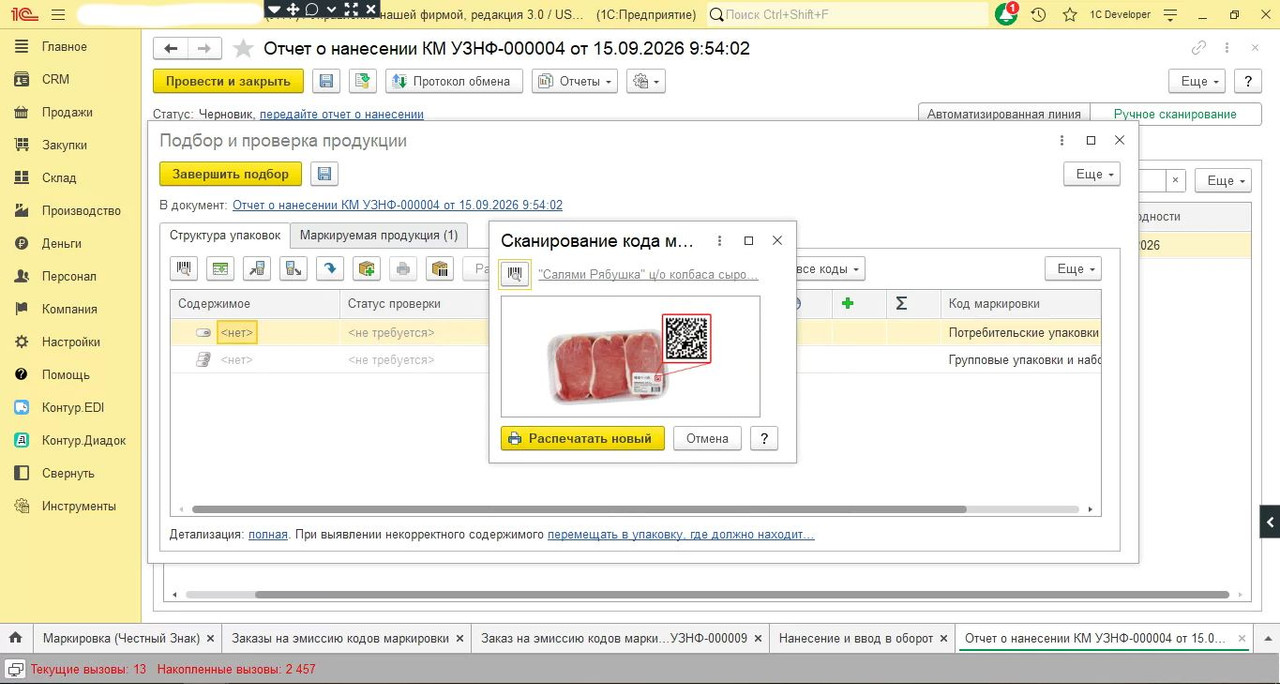Switch to Ручное сканирование mode

1175,114
